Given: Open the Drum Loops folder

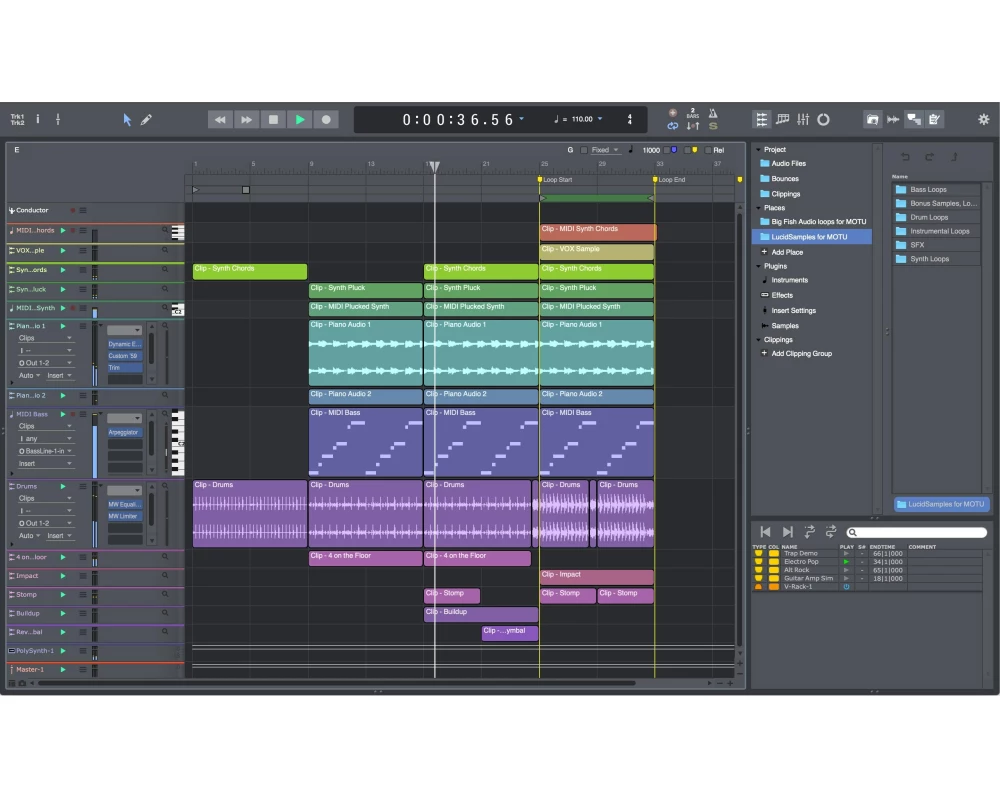Looking at the screenshot, I should 928,217.
